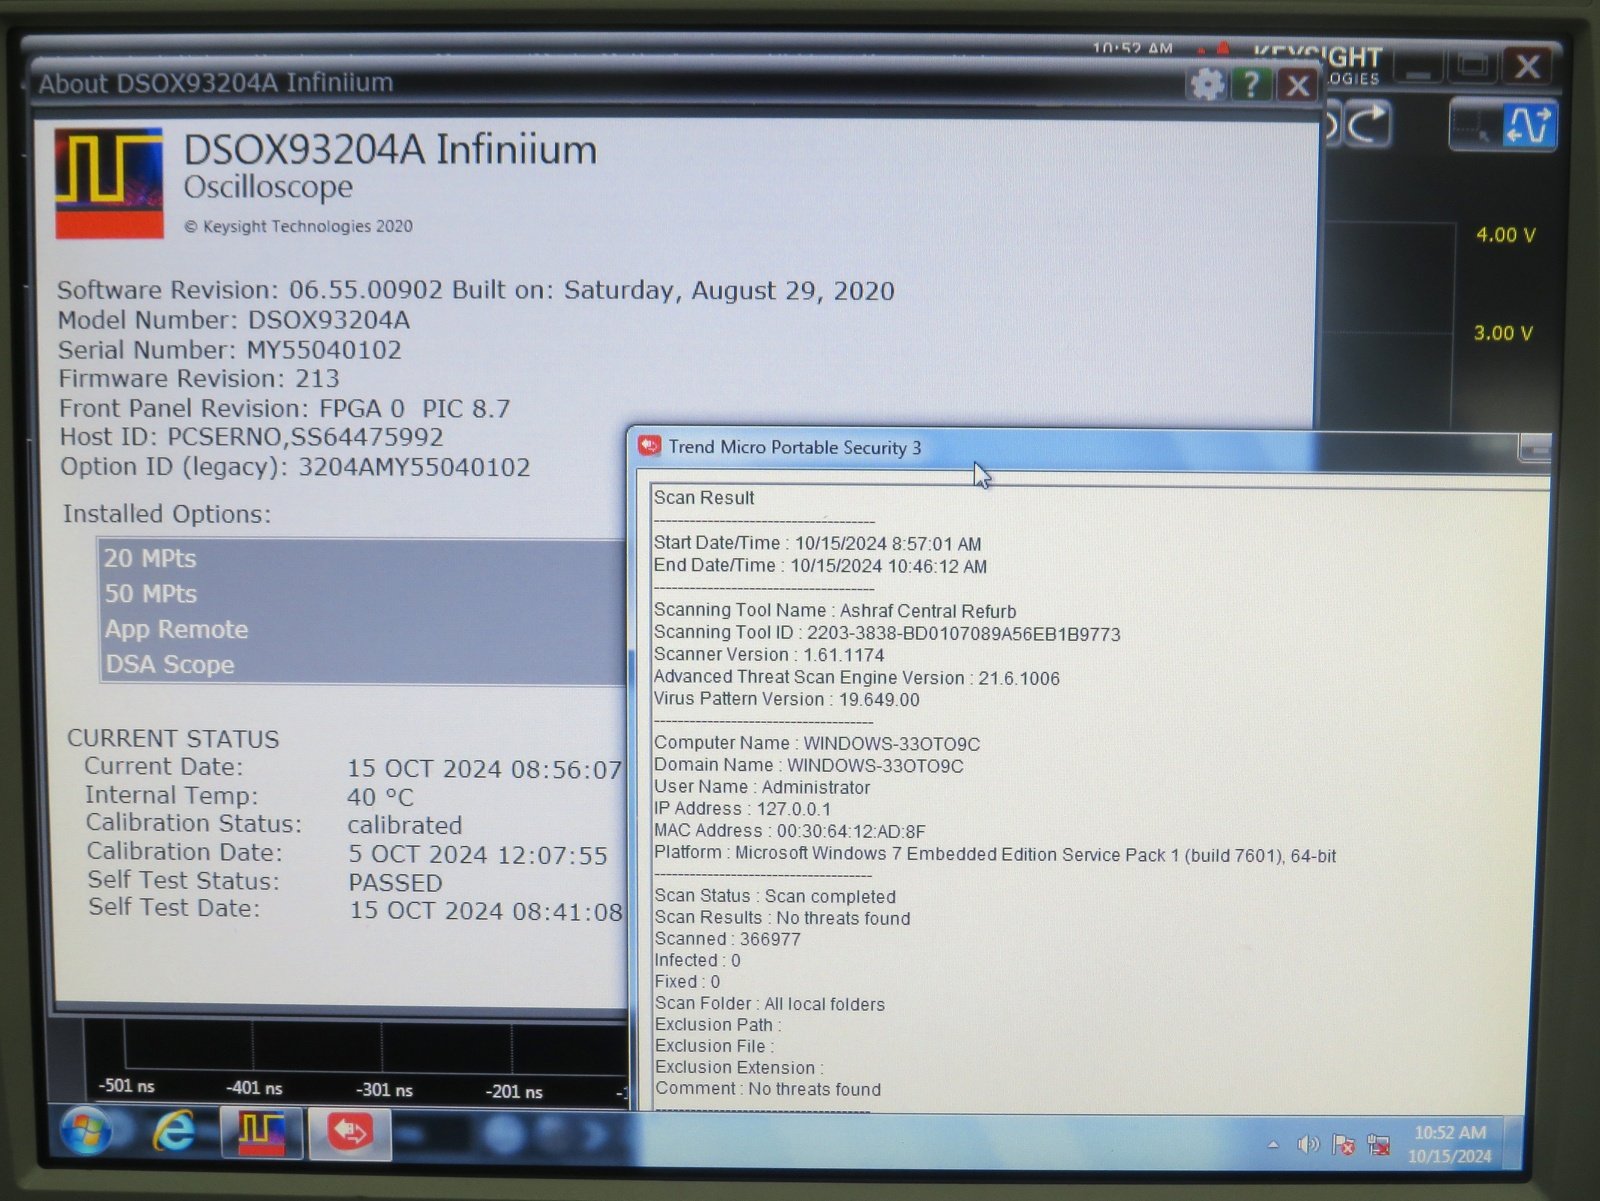Click Self Test Status value PASSED

(395, 883)
